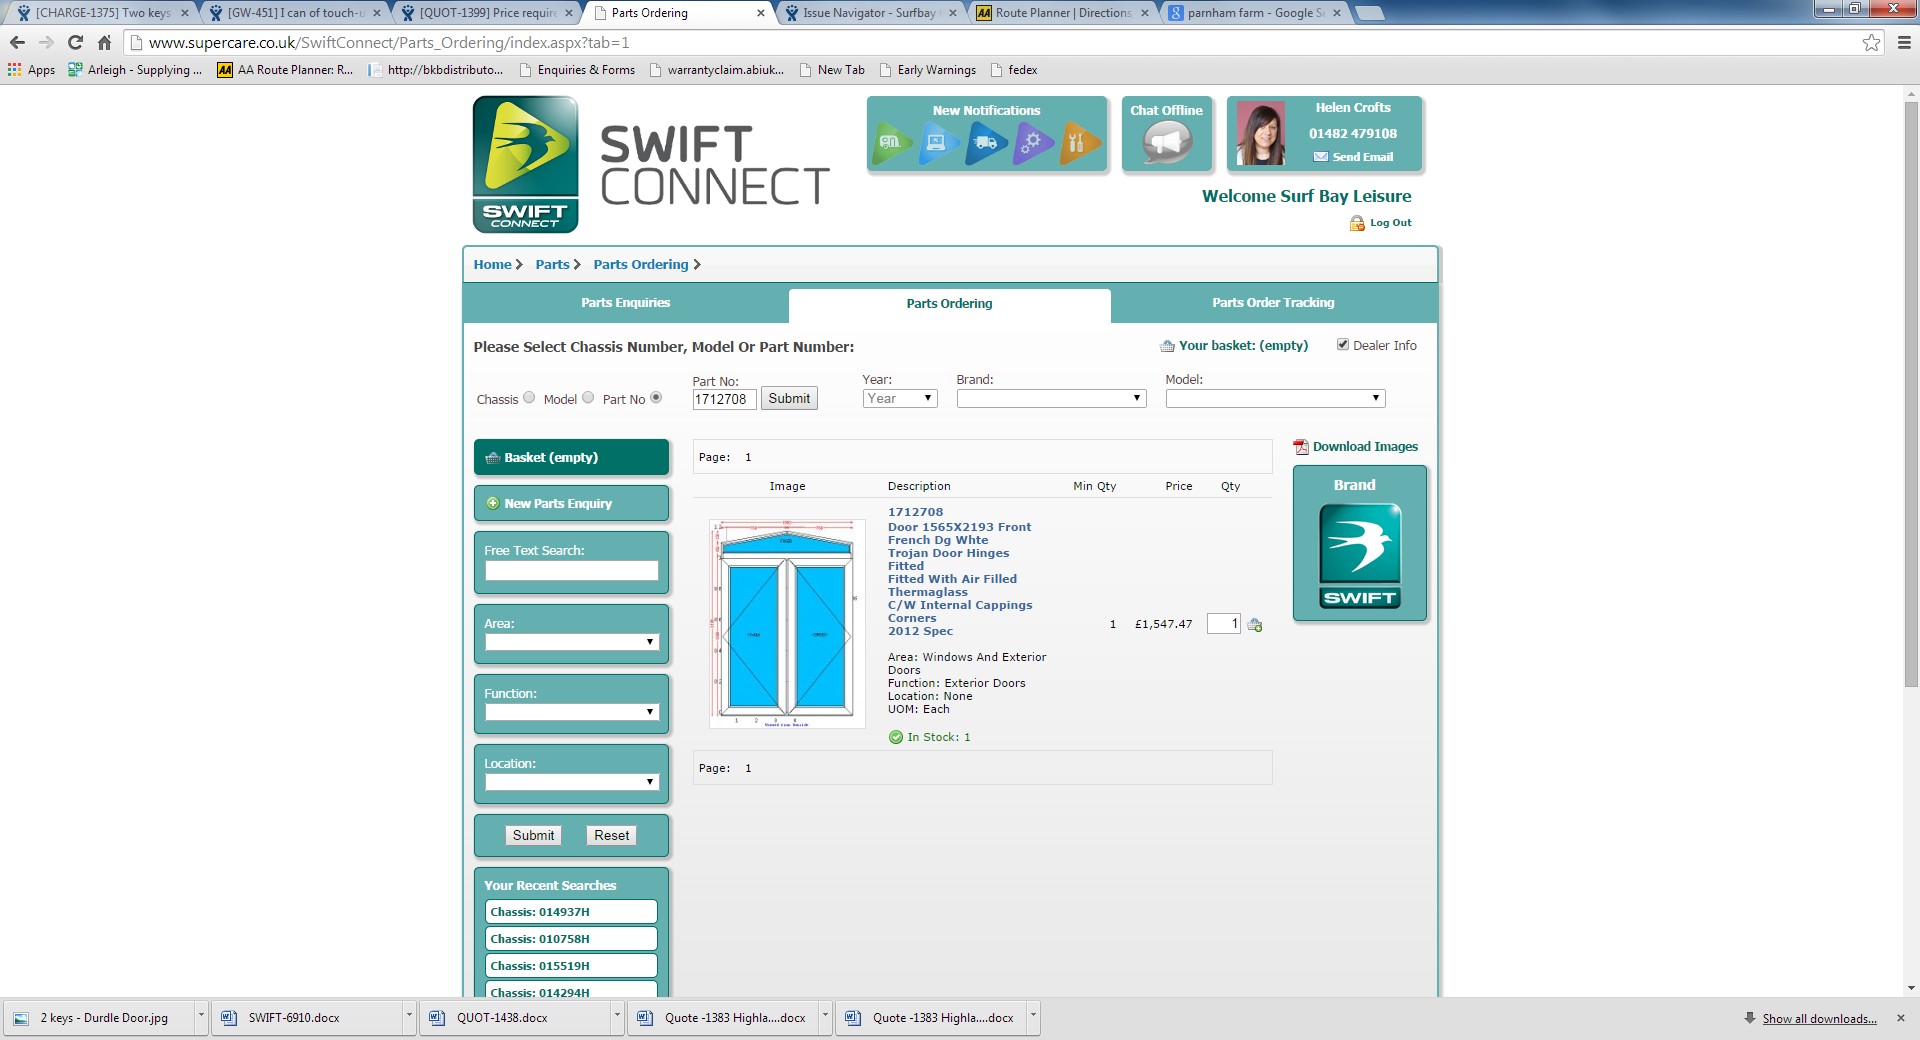Open the delivery truck notification icon
Screen dimensions: 1920x1040
click(x=985, y=143)
